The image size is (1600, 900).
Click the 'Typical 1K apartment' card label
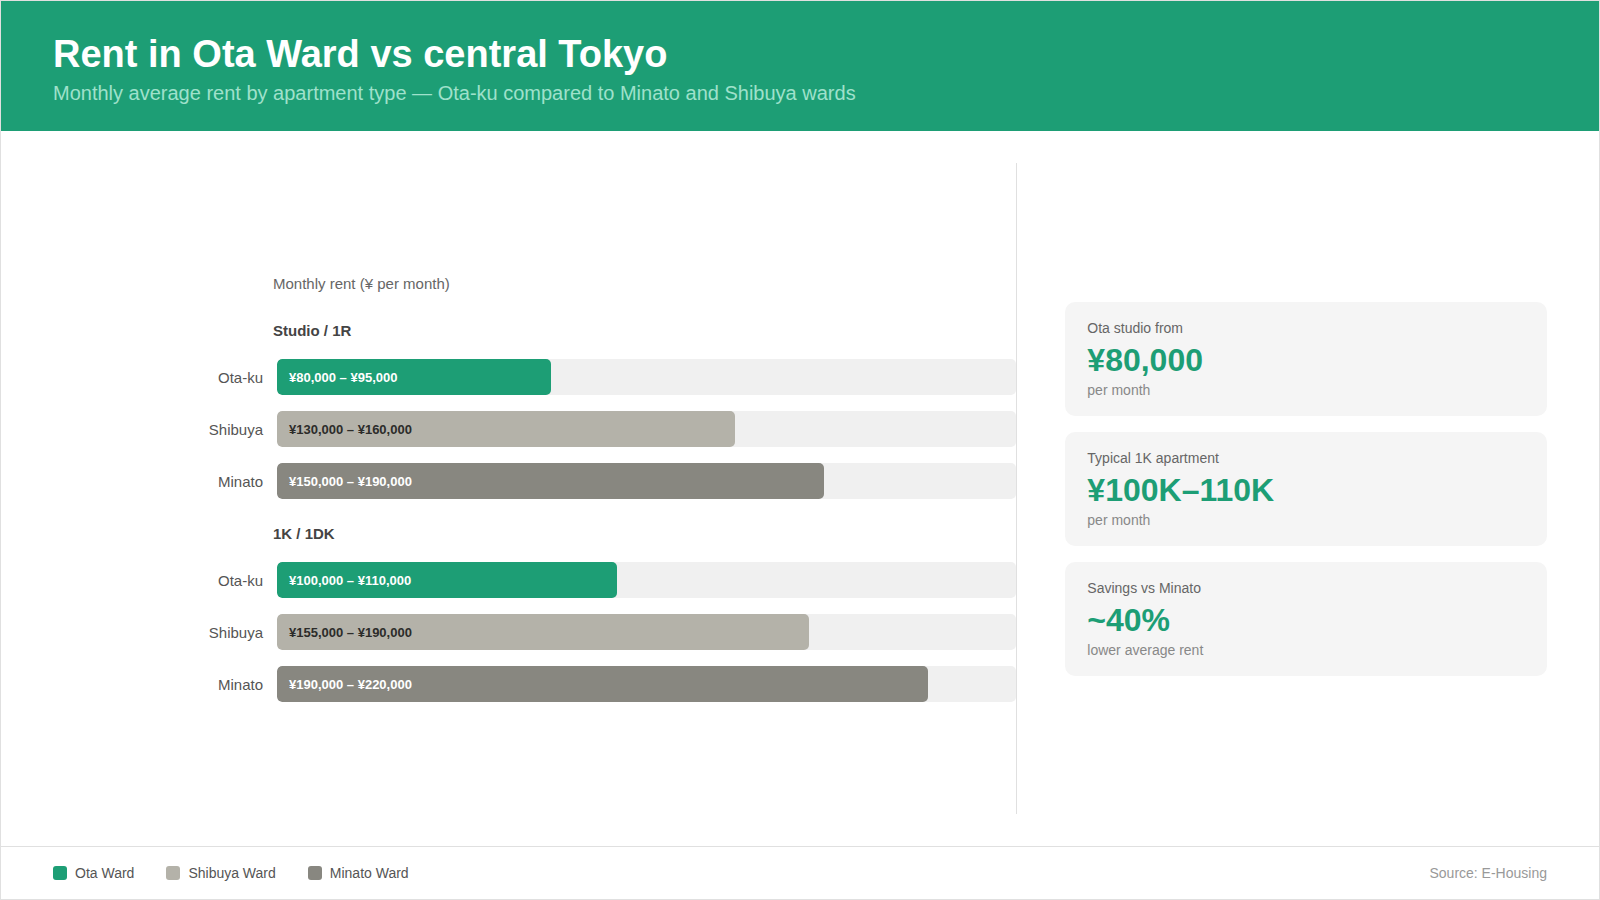[1153, 458]
